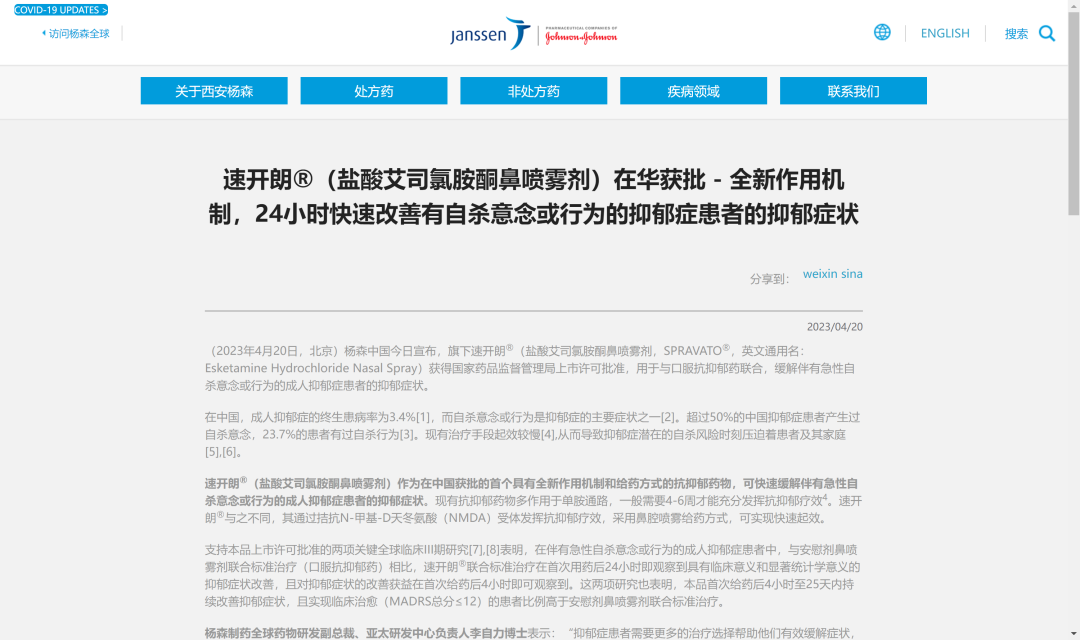Share article via weixin link

coord(820,273)
